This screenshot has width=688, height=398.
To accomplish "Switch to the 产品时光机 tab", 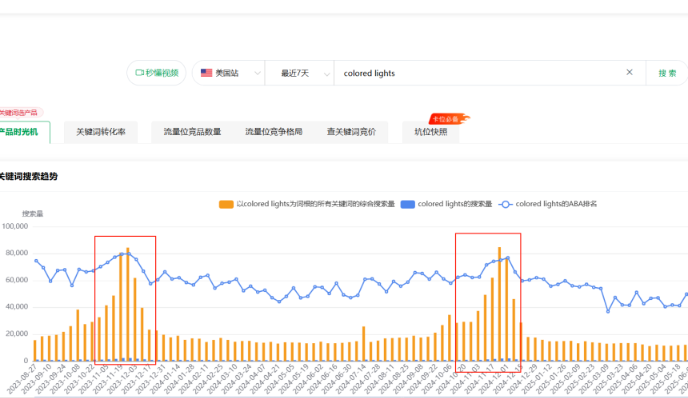I will (24, 132).
